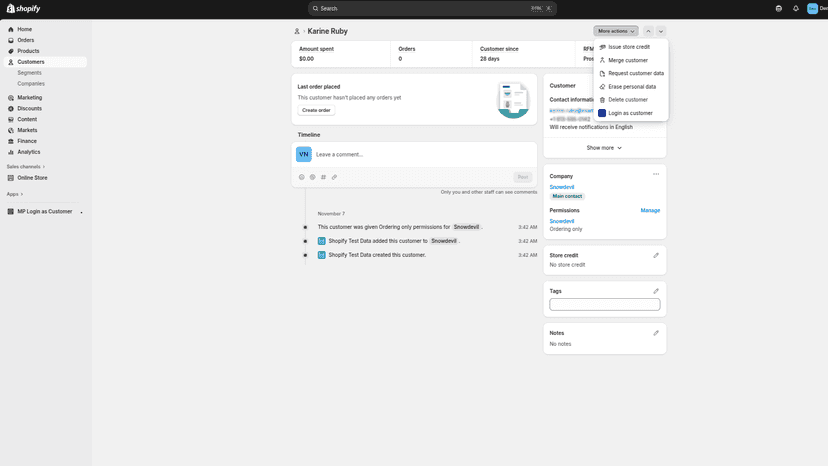Expand the Sales channels section
828x466 pixels.
tap(25, 166)
